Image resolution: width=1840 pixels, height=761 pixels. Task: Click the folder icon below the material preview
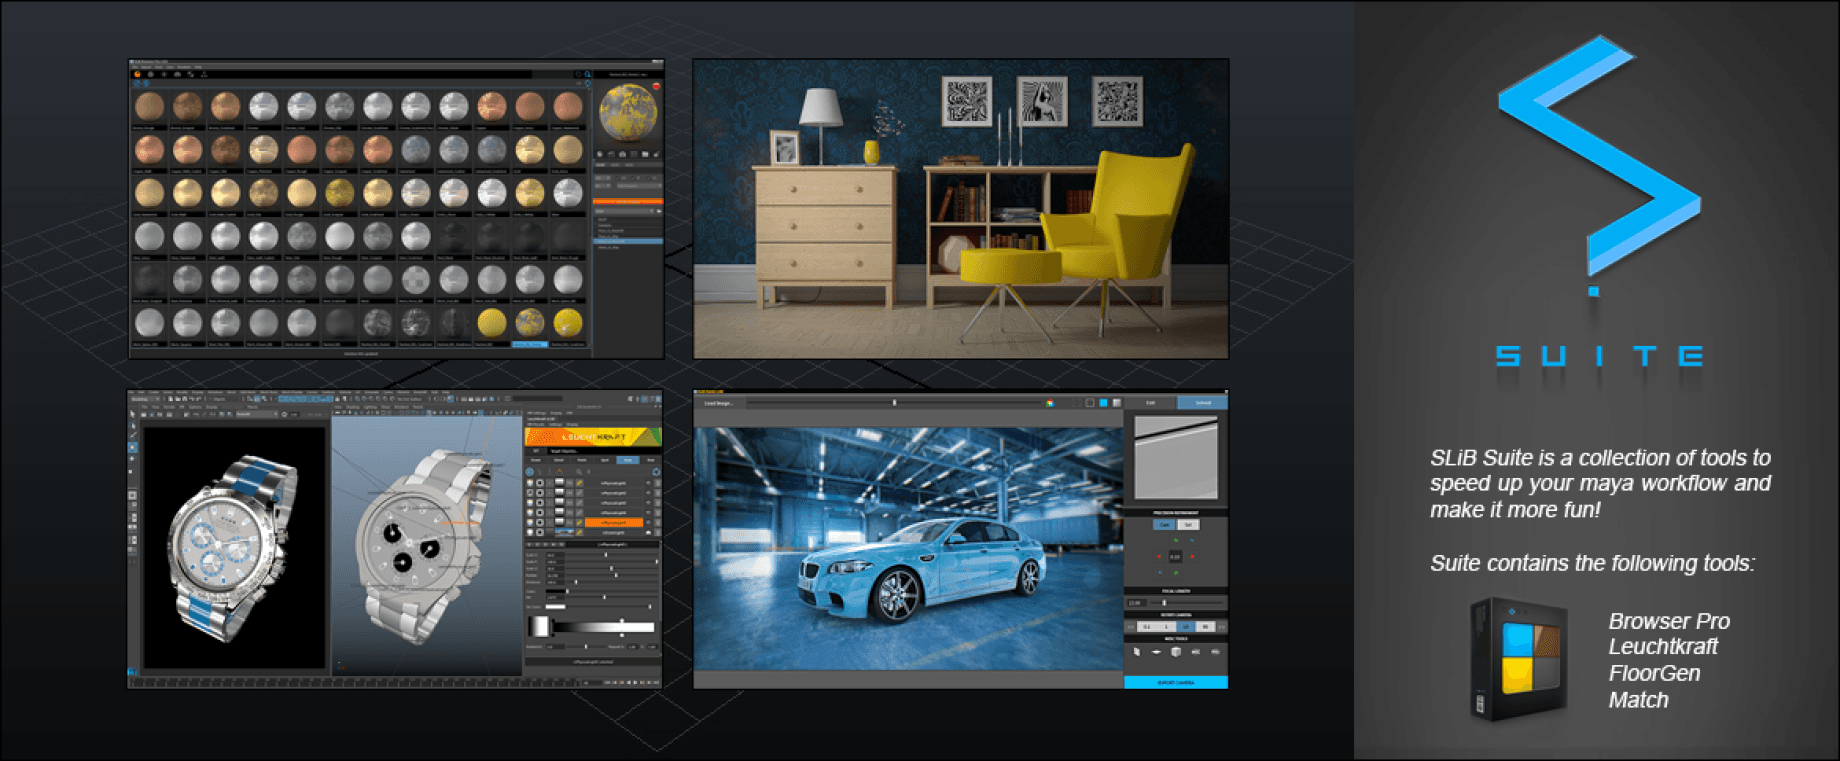click(x=645, y=154)
